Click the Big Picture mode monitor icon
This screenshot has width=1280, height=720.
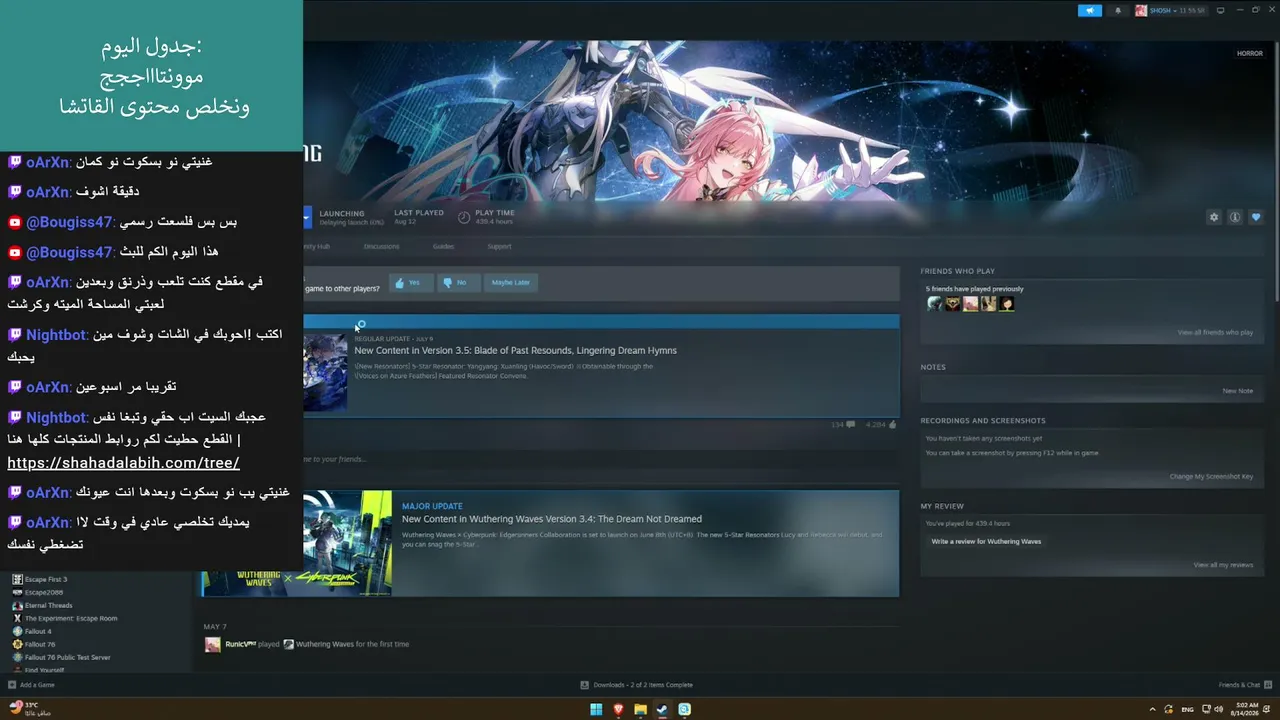pyautogui.click(x=1220, y=10)
